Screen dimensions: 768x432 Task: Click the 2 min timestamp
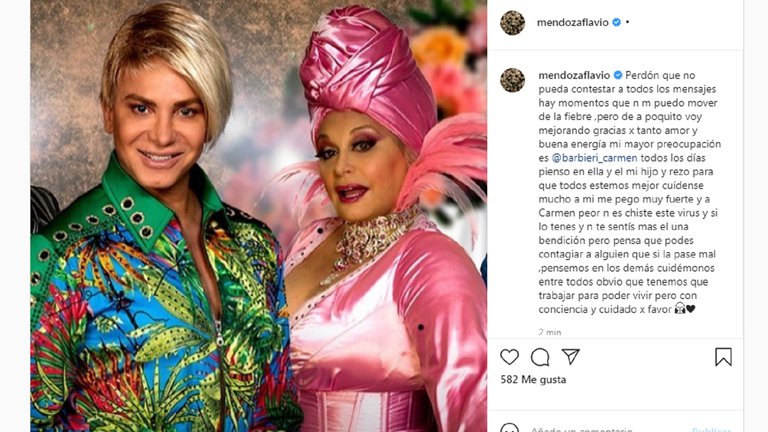(550, 332)
